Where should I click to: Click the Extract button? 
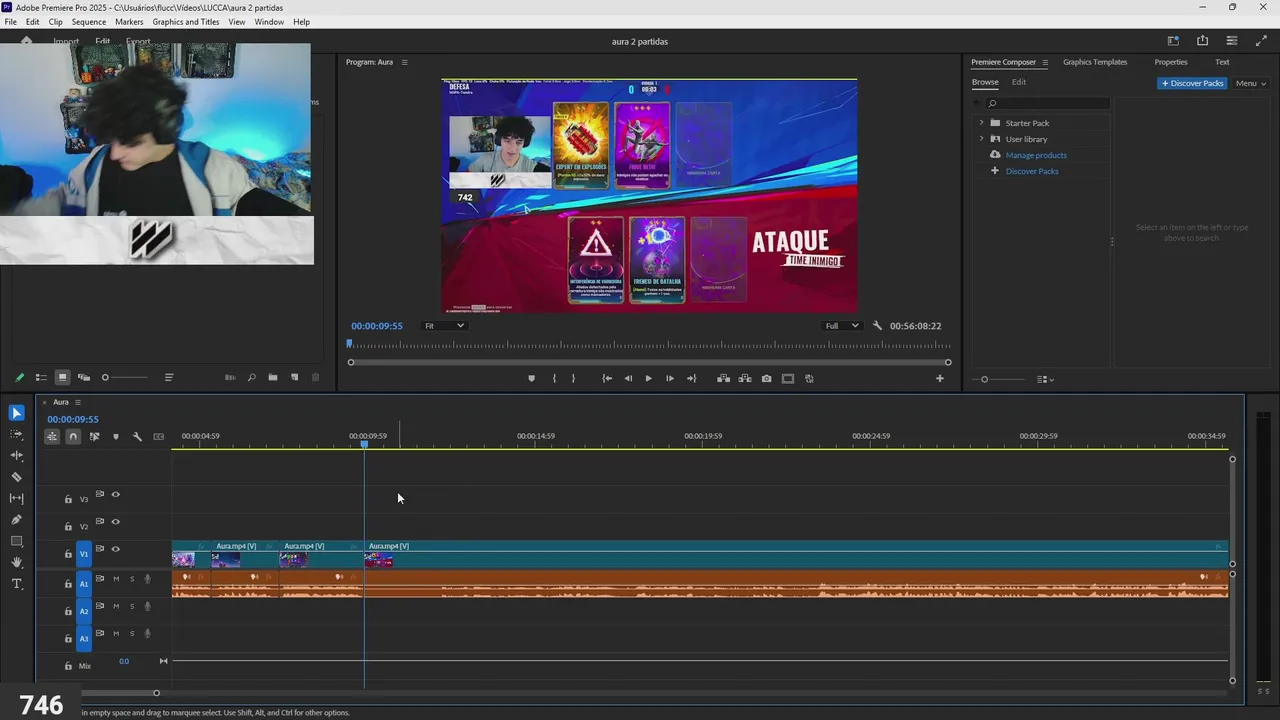pyautogui.click(x=745, y=378)
